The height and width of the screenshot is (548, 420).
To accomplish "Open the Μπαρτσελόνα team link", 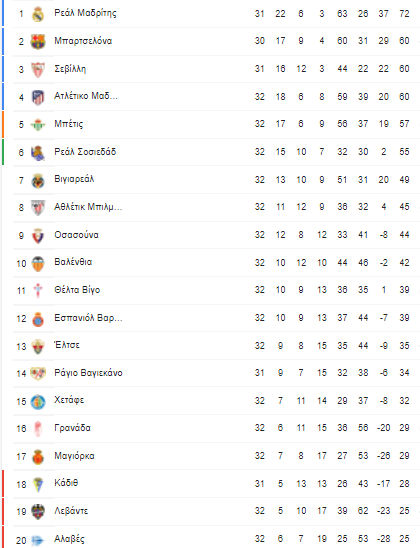I will 83,41.
